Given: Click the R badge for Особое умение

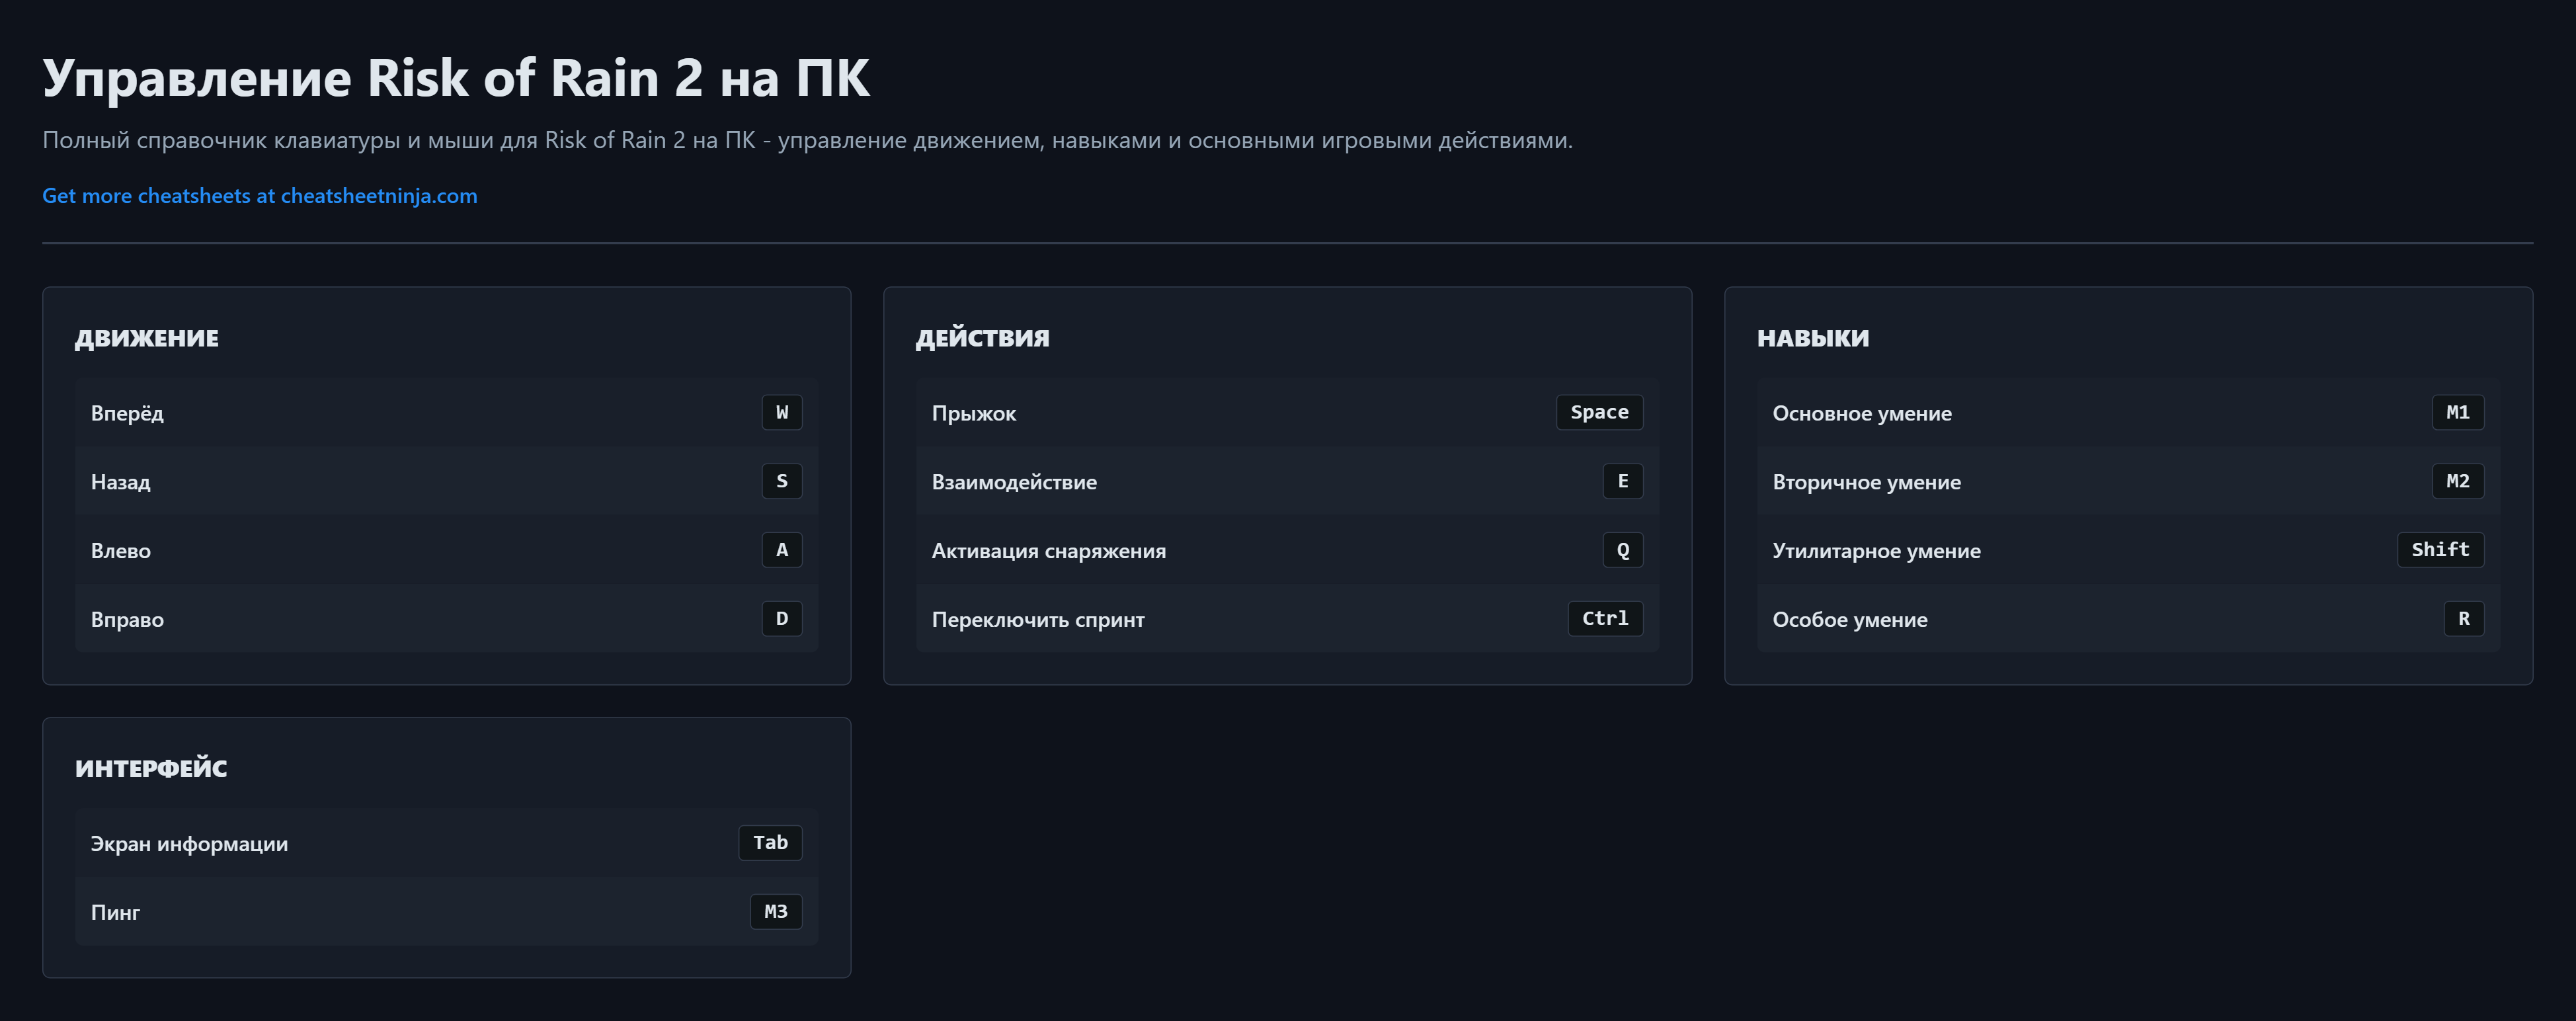Looking at the screenshot, I should pos(2463,619).
